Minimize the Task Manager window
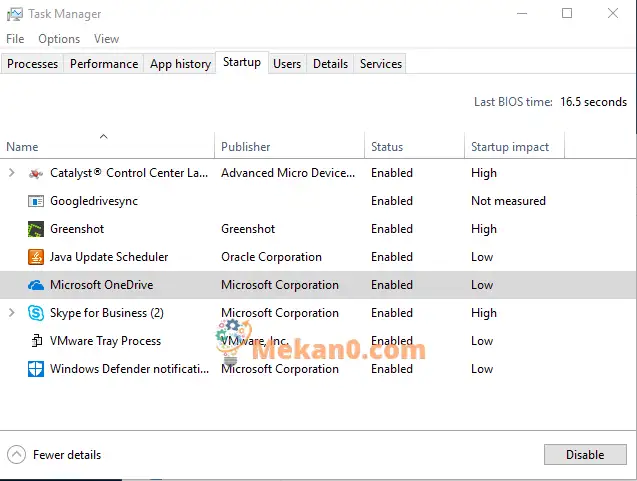637x481 pixels. pos(522,13)
